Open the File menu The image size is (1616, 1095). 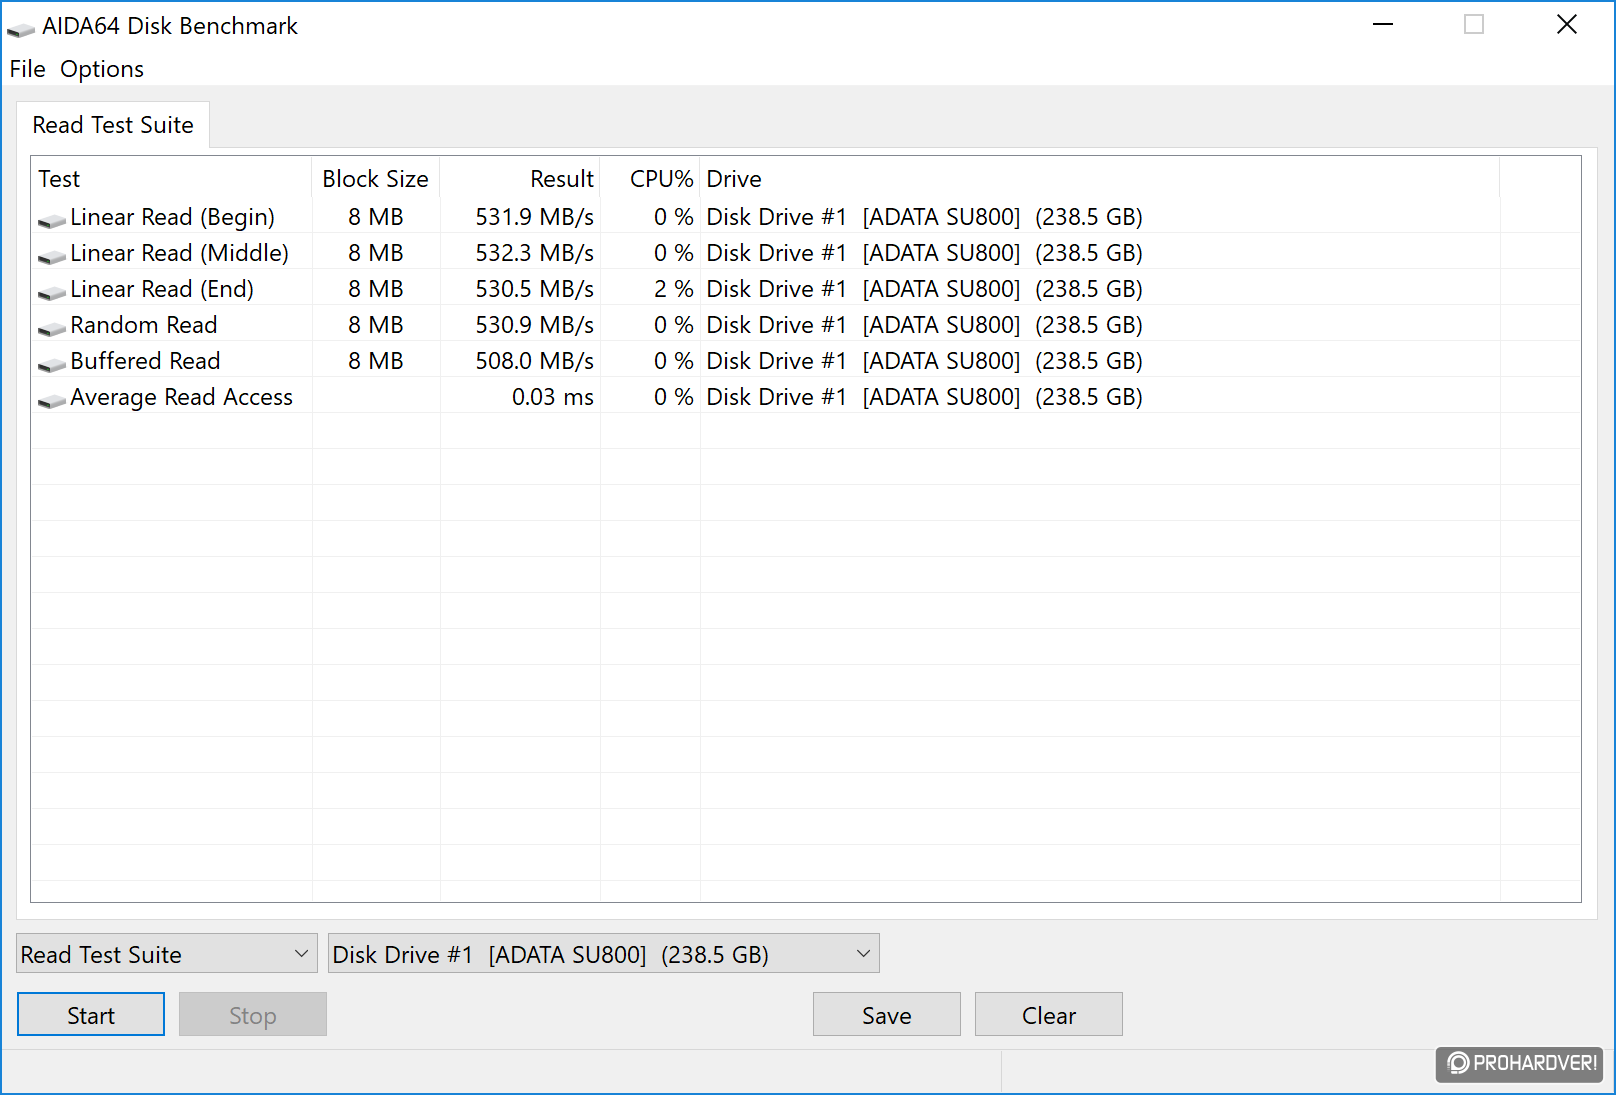(x=28, y=69)
